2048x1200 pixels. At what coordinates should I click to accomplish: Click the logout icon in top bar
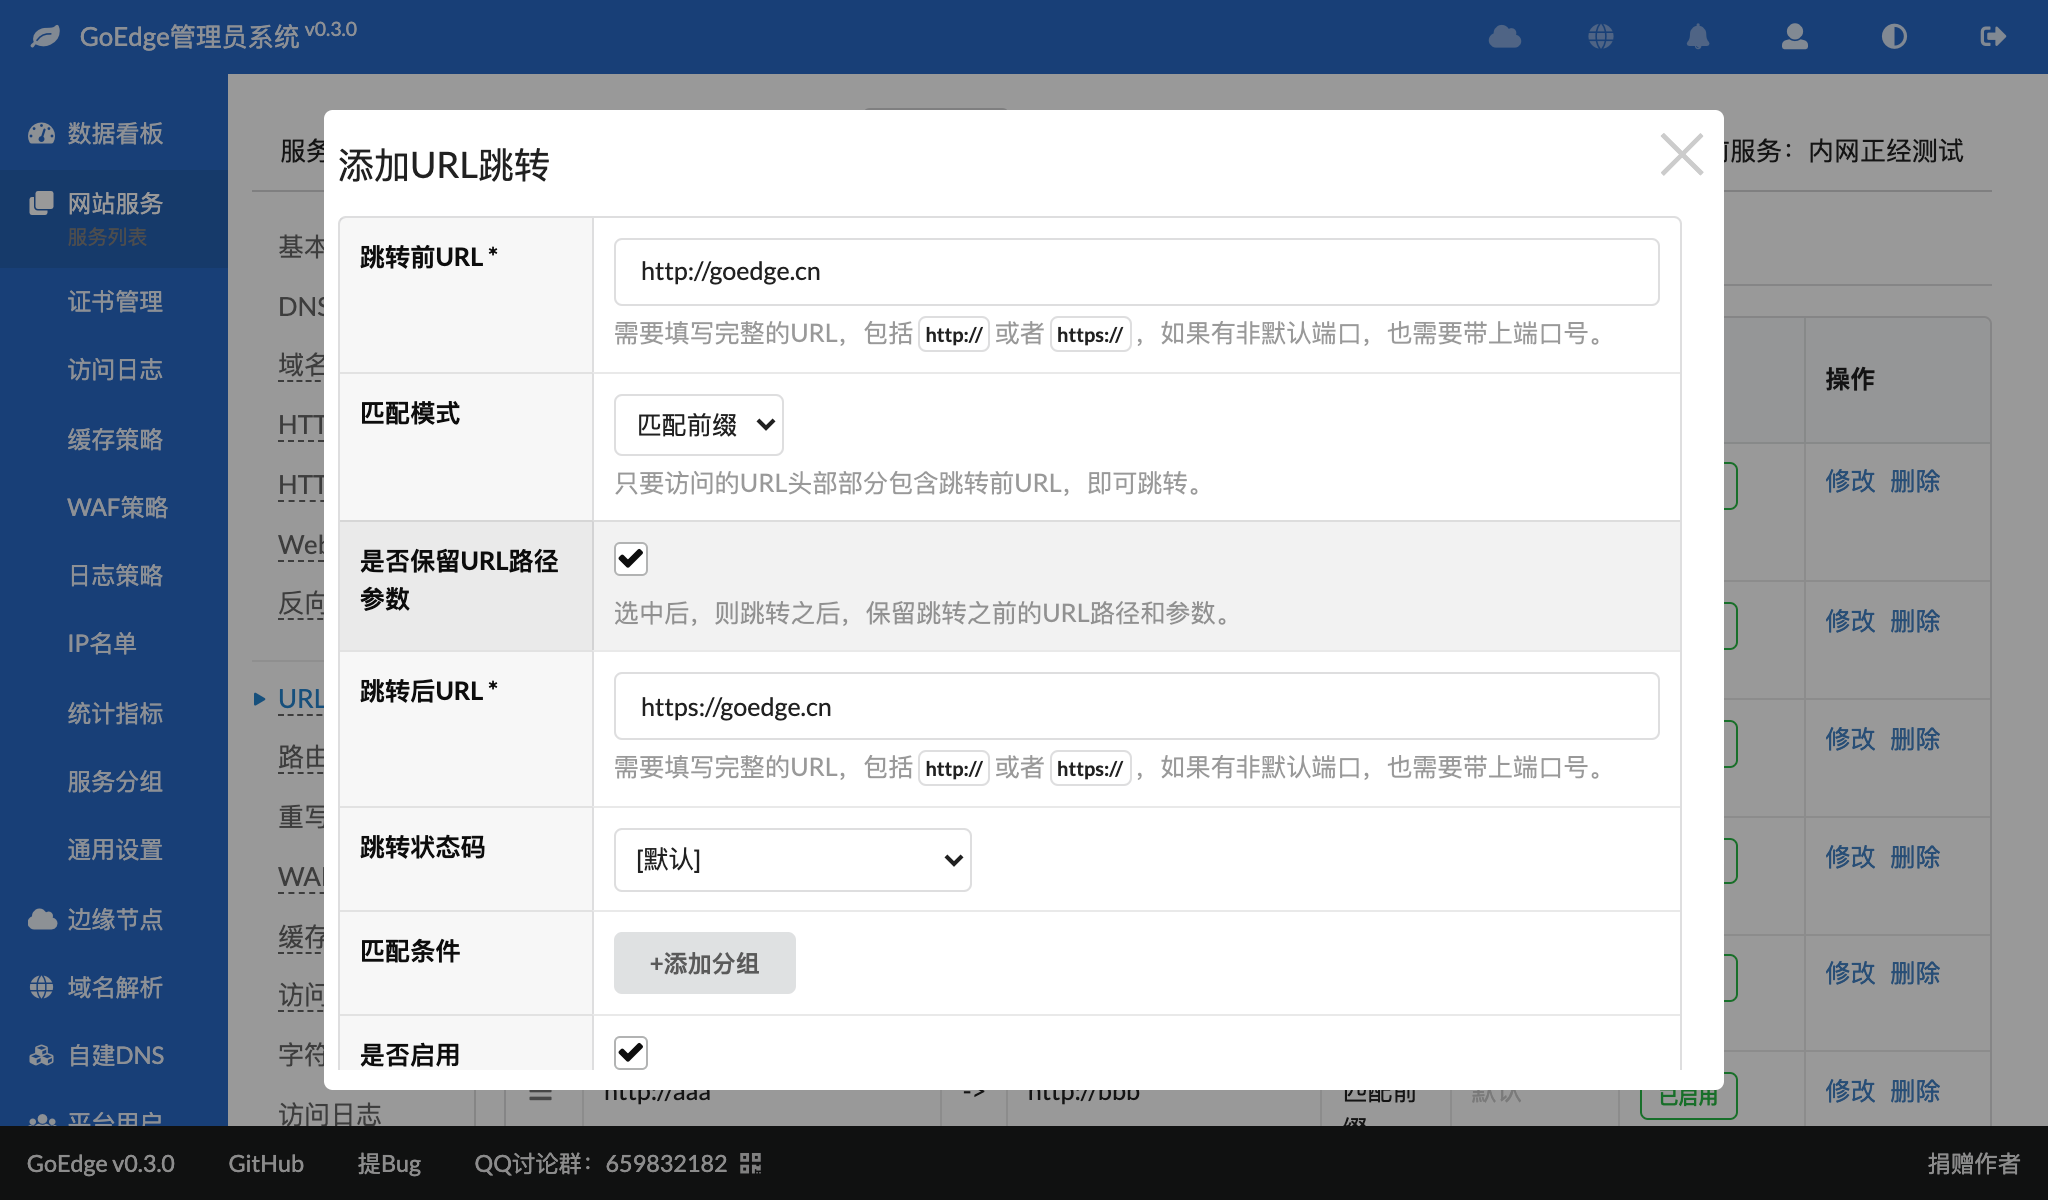(1993, 37)
